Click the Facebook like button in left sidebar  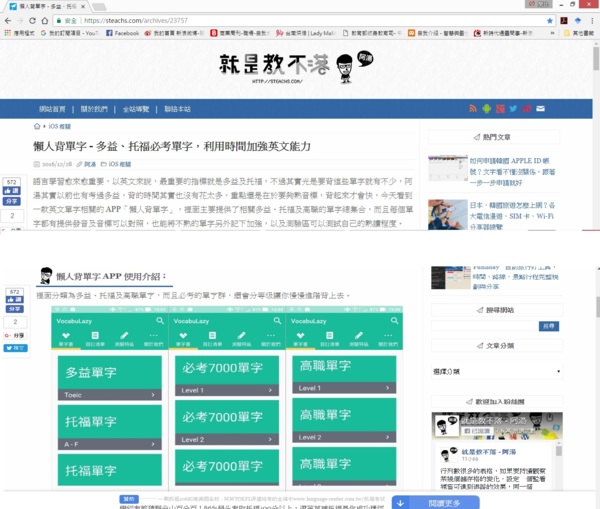point(12,190)
